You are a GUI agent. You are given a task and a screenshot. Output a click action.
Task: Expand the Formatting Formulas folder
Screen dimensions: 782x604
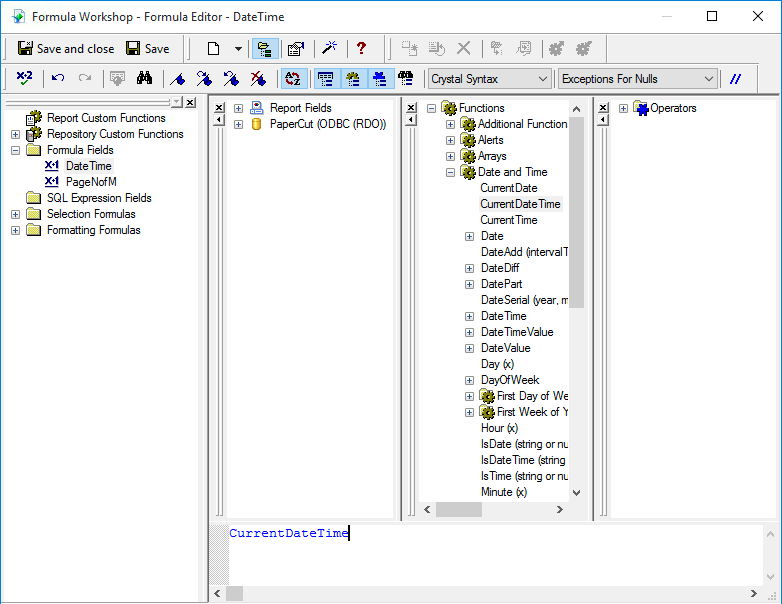coord(15,230)
